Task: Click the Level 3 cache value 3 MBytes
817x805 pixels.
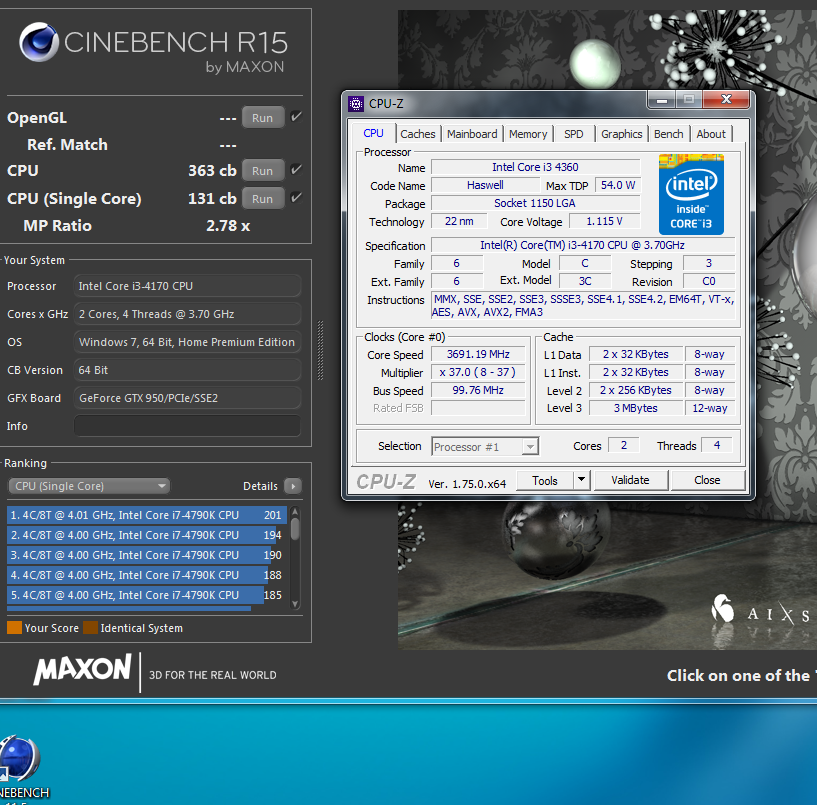Action: [x=636, y=408]
